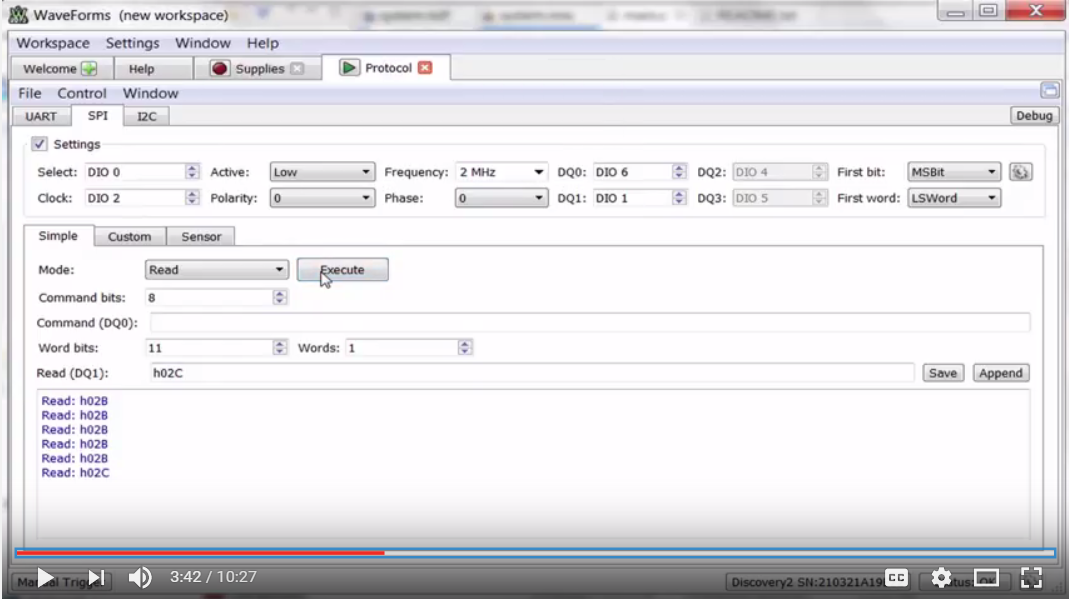Viewport: 1069px width, 599px height.
Task: Toggle the Settings checkbox in SPI panel
Action: click(x=39, y=143)
